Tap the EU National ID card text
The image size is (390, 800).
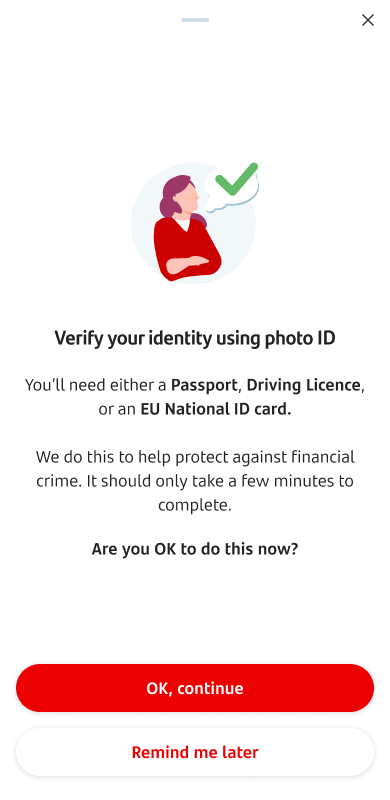(215, 409)
